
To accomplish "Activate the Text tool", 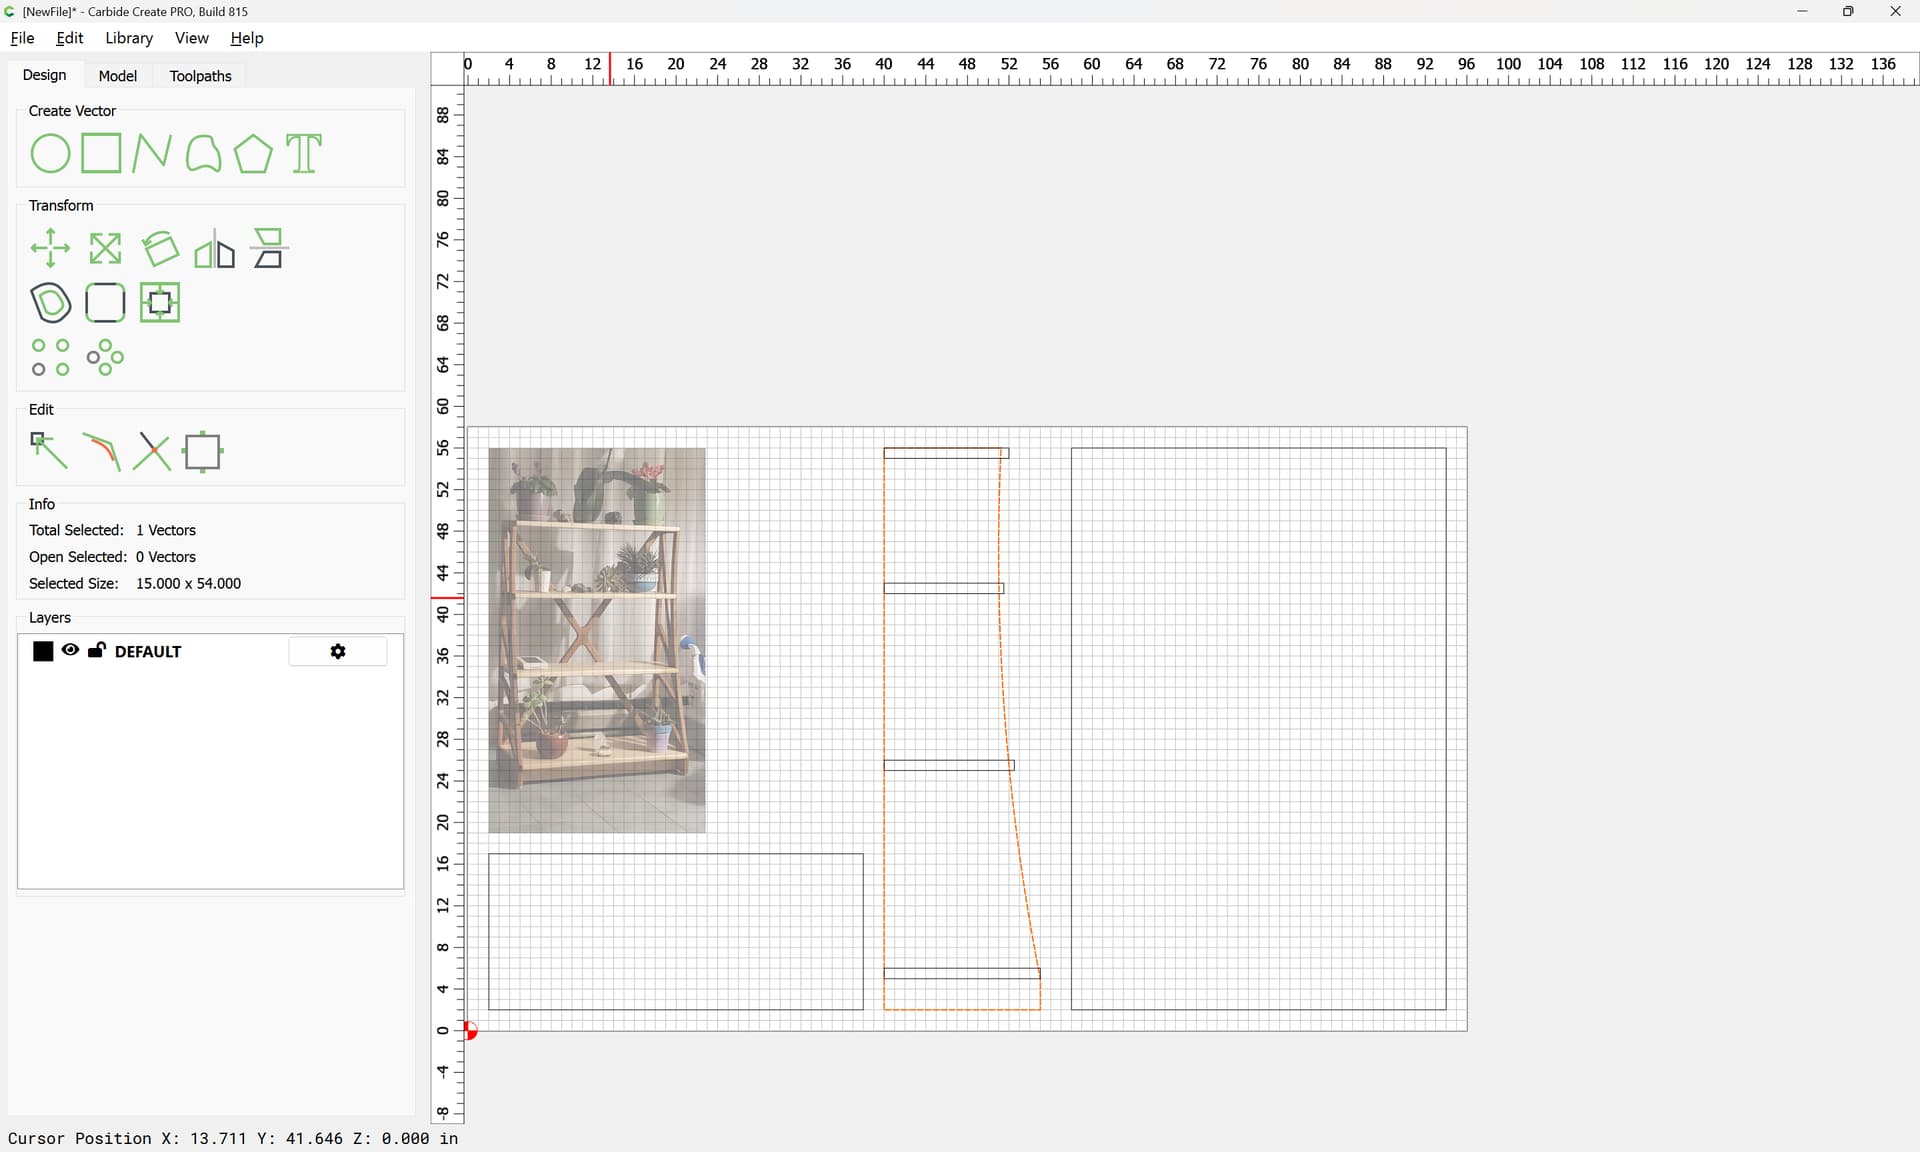I will (x=305, y=154).
